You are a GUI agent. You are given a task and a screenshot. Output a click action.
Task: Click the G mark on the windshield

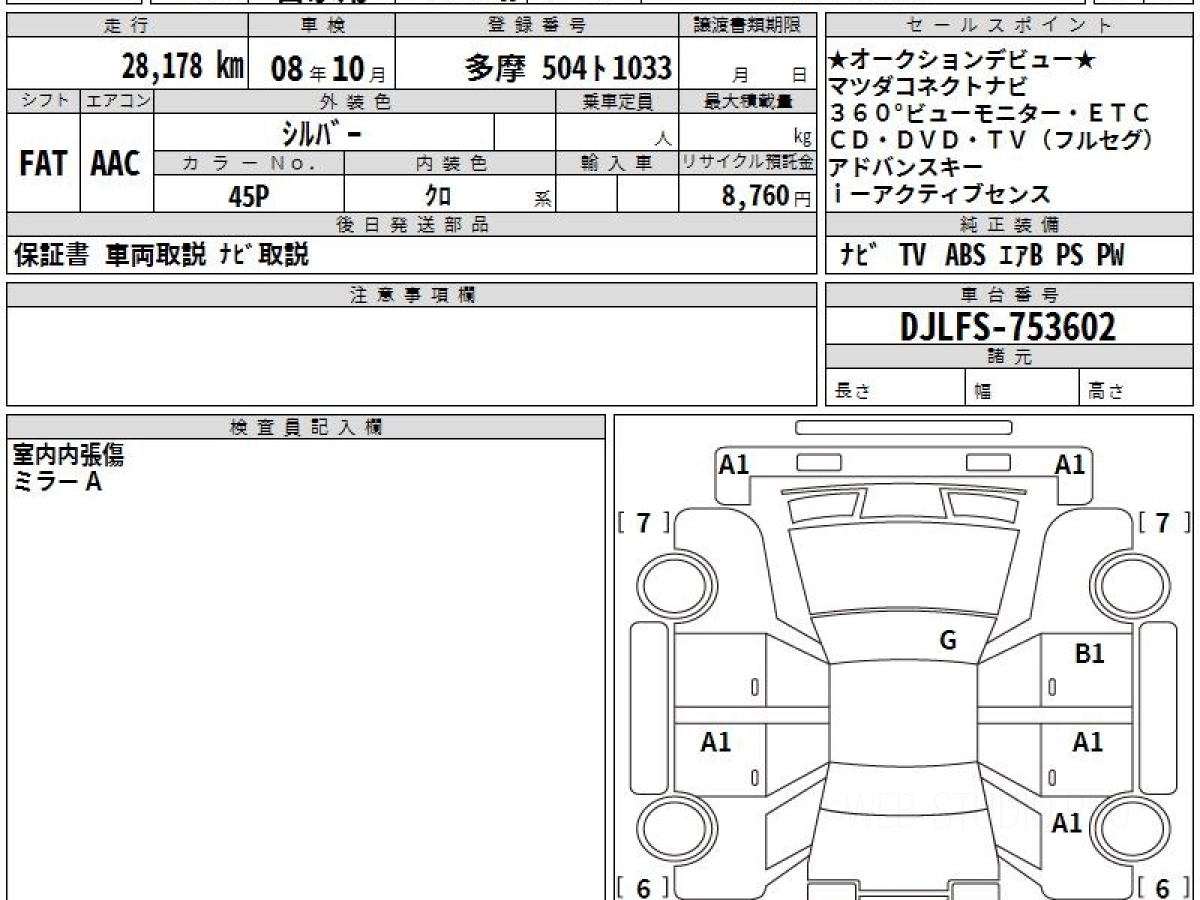tap(948, 642)
